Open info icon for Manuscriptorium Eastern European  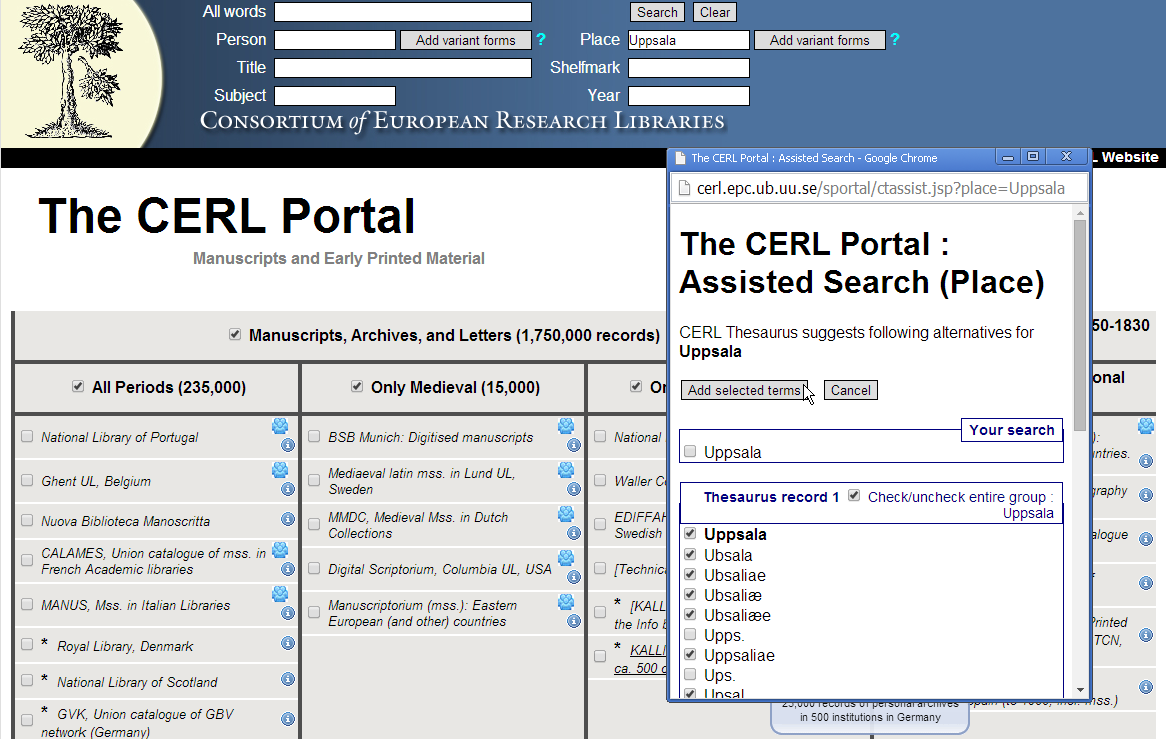(x=574, y=621)
